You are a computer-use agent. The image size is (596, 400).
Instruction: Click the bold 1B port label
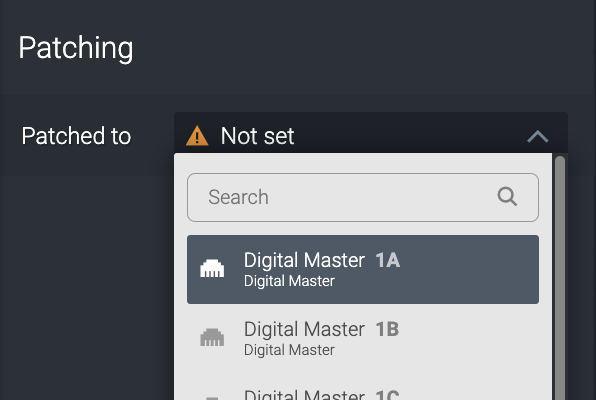(387, 329)
